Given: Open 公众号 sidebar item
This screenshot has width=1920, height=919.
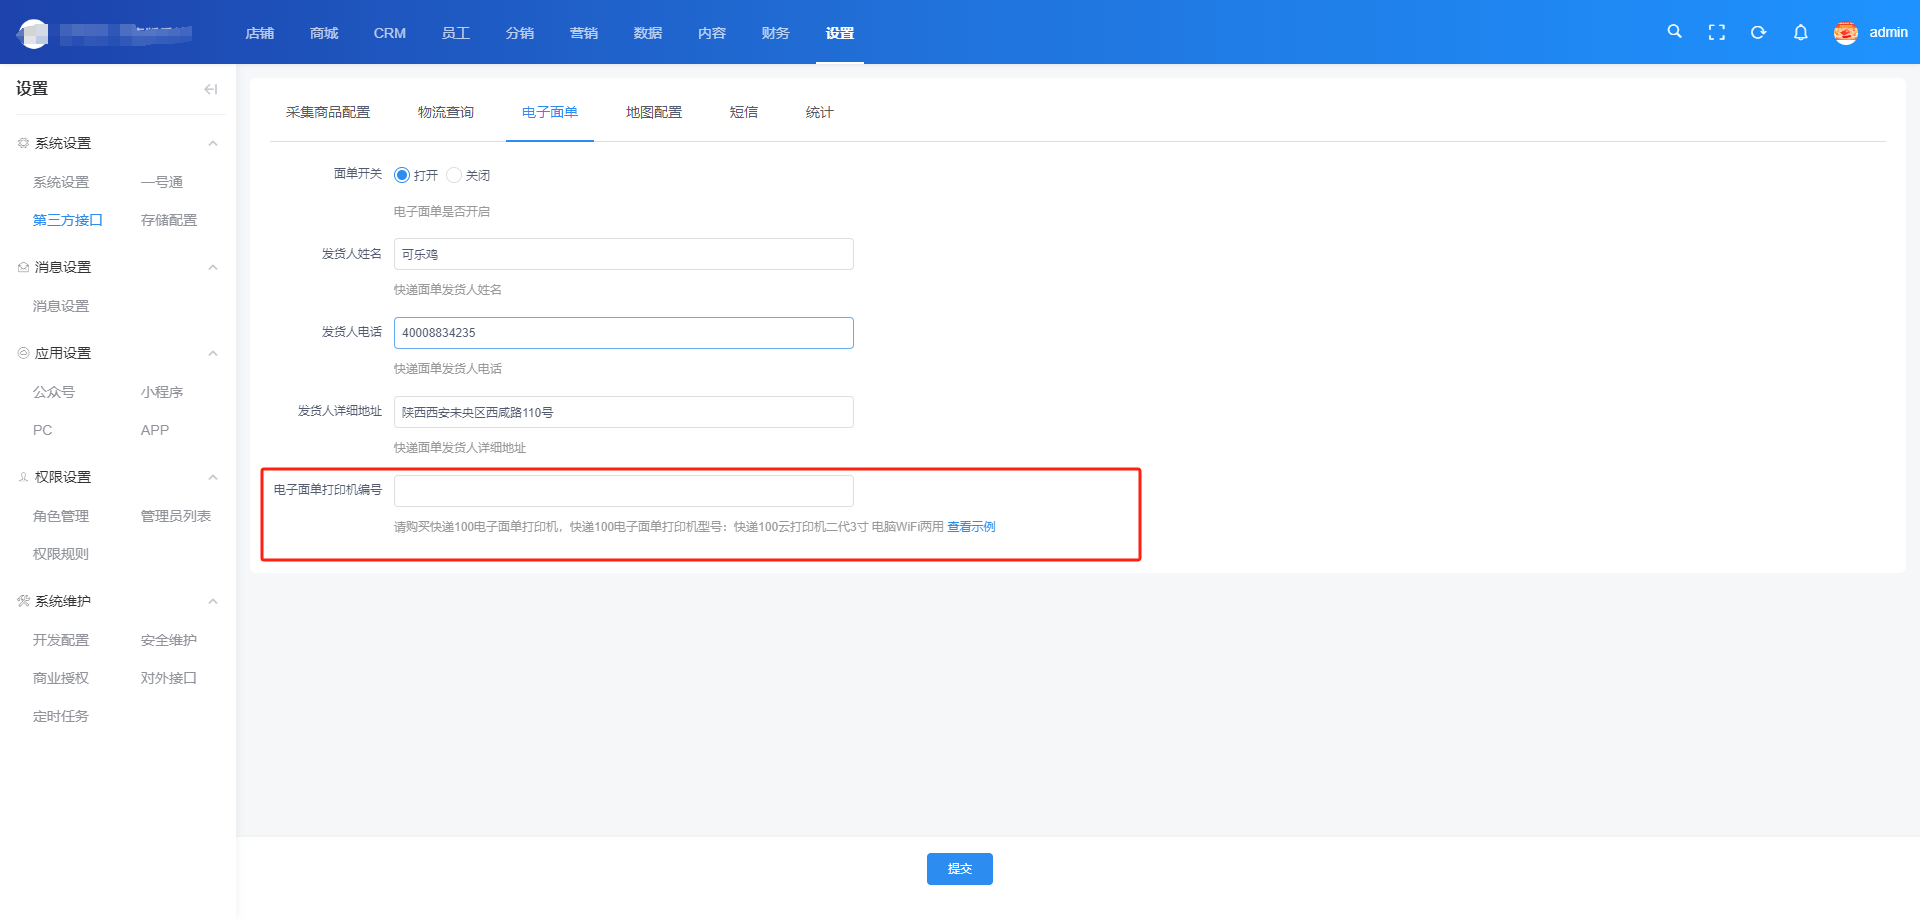Looking at the screenshot, I should (x=54, y=392).
